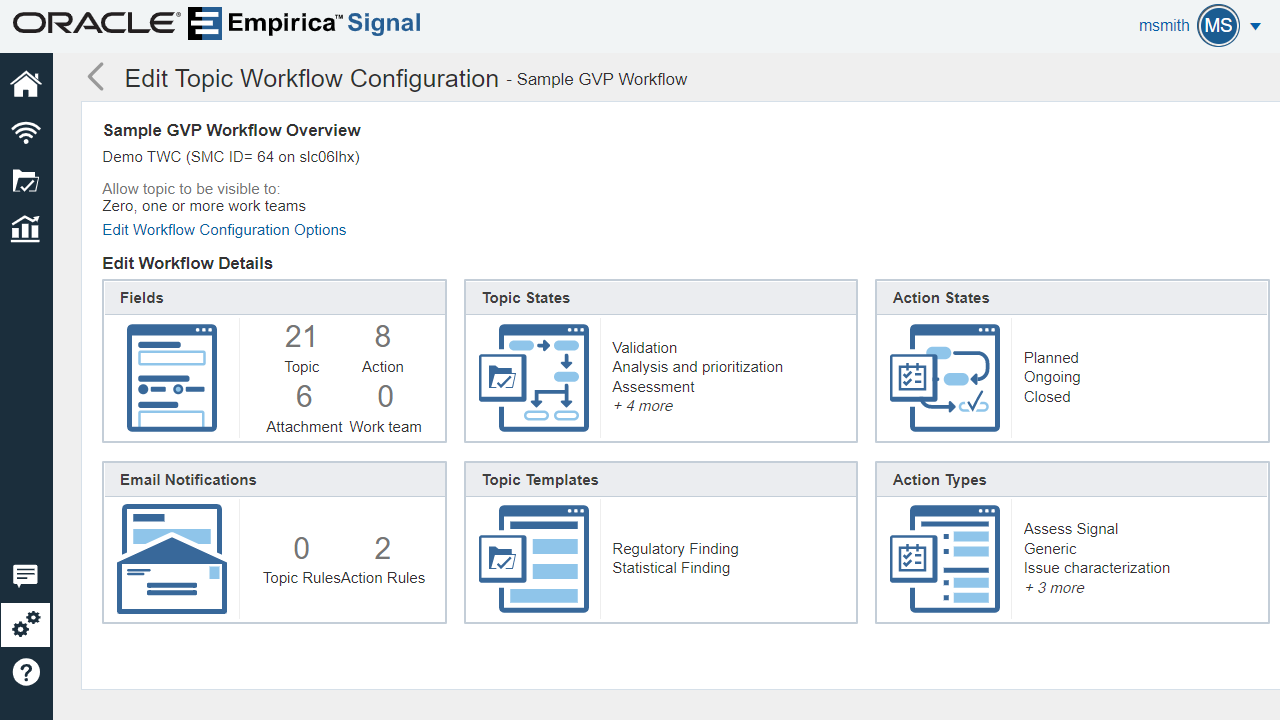Click 'Zero, one or more work teams' text
This screenshot has width=1280, height=720.
pyautogui.click(x=204, y=206)
